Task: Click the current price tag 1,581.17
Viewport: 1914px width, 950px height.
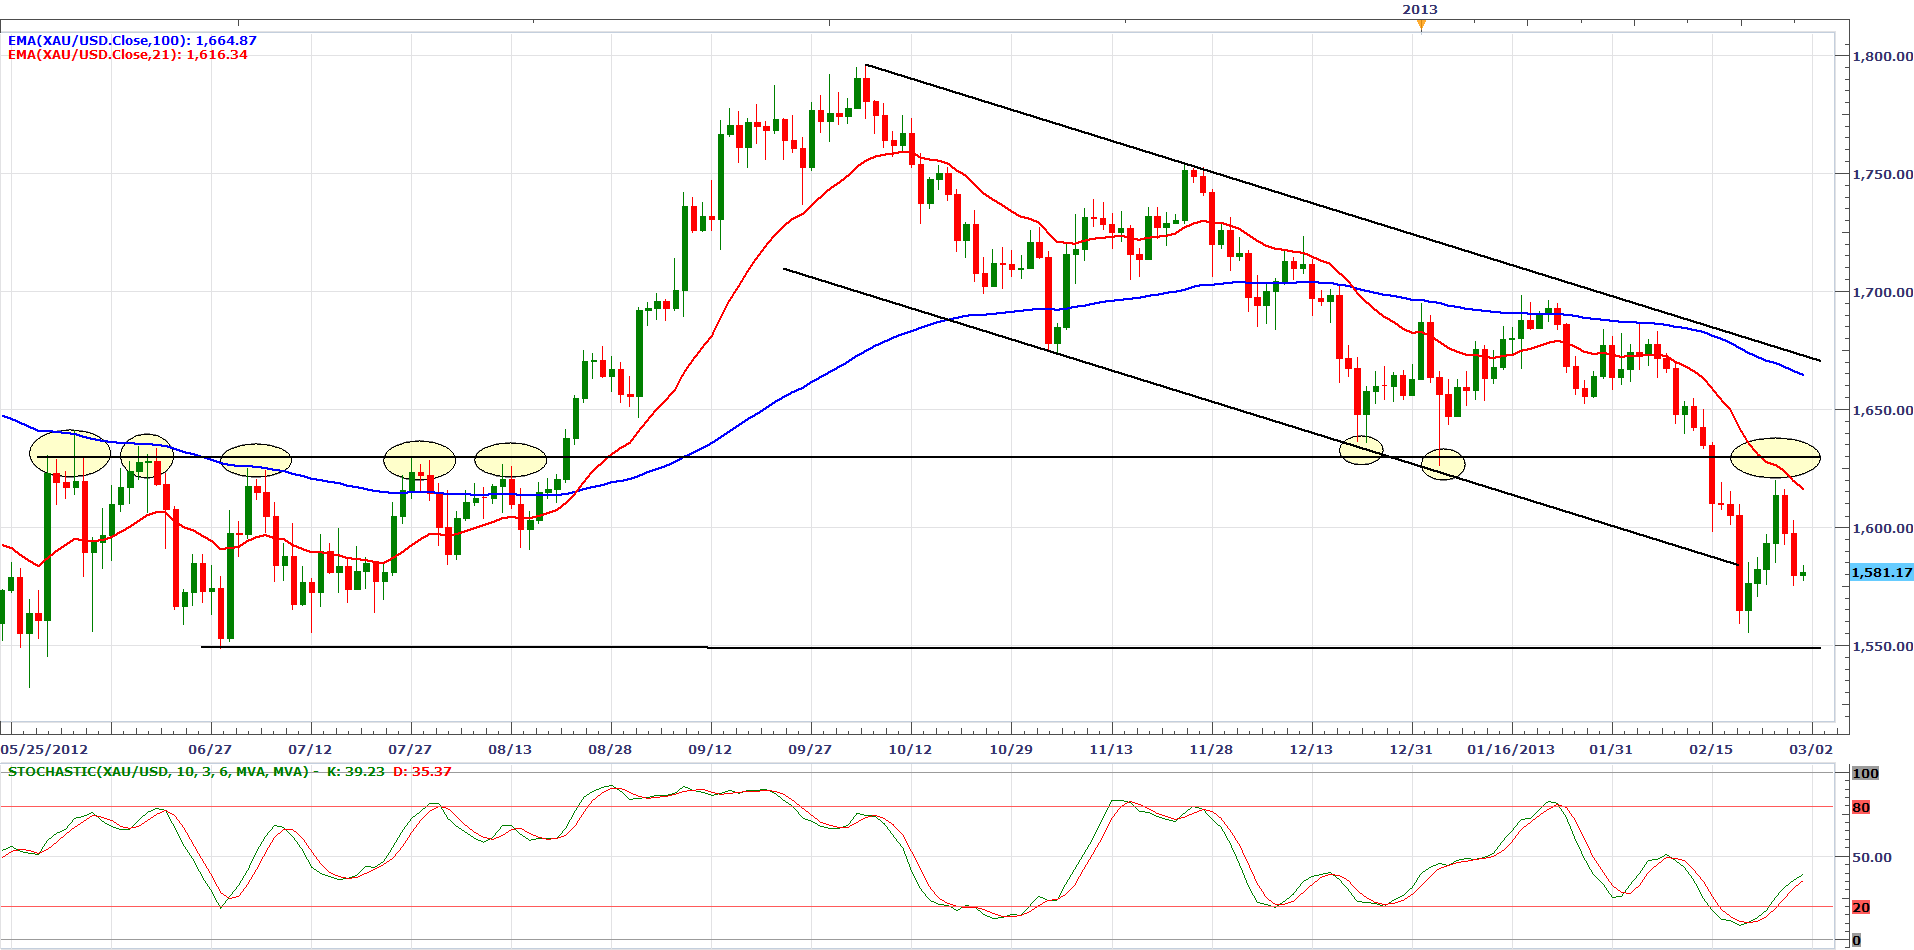Action: click(1881, 573)
